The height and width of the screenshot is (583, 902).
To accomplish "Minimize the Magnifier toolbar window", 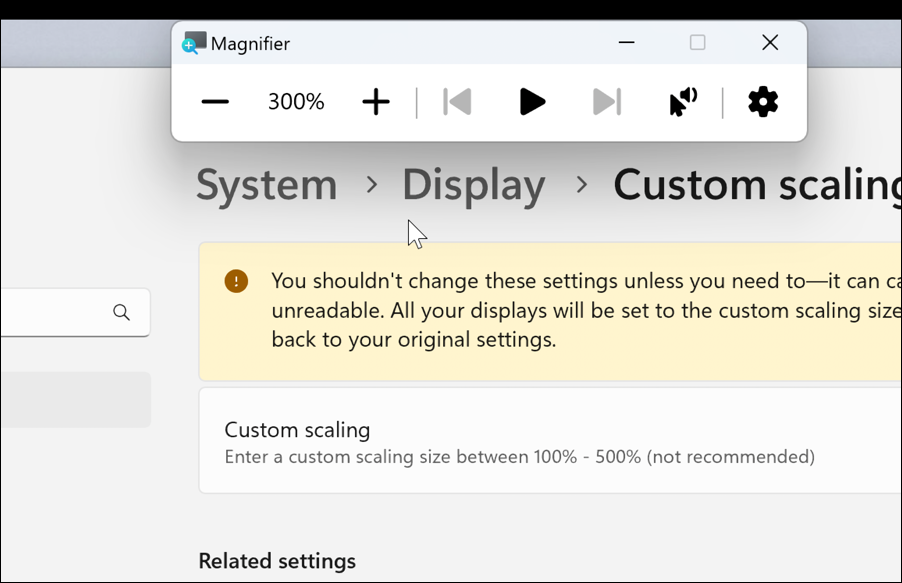I will tap(626, 42).
